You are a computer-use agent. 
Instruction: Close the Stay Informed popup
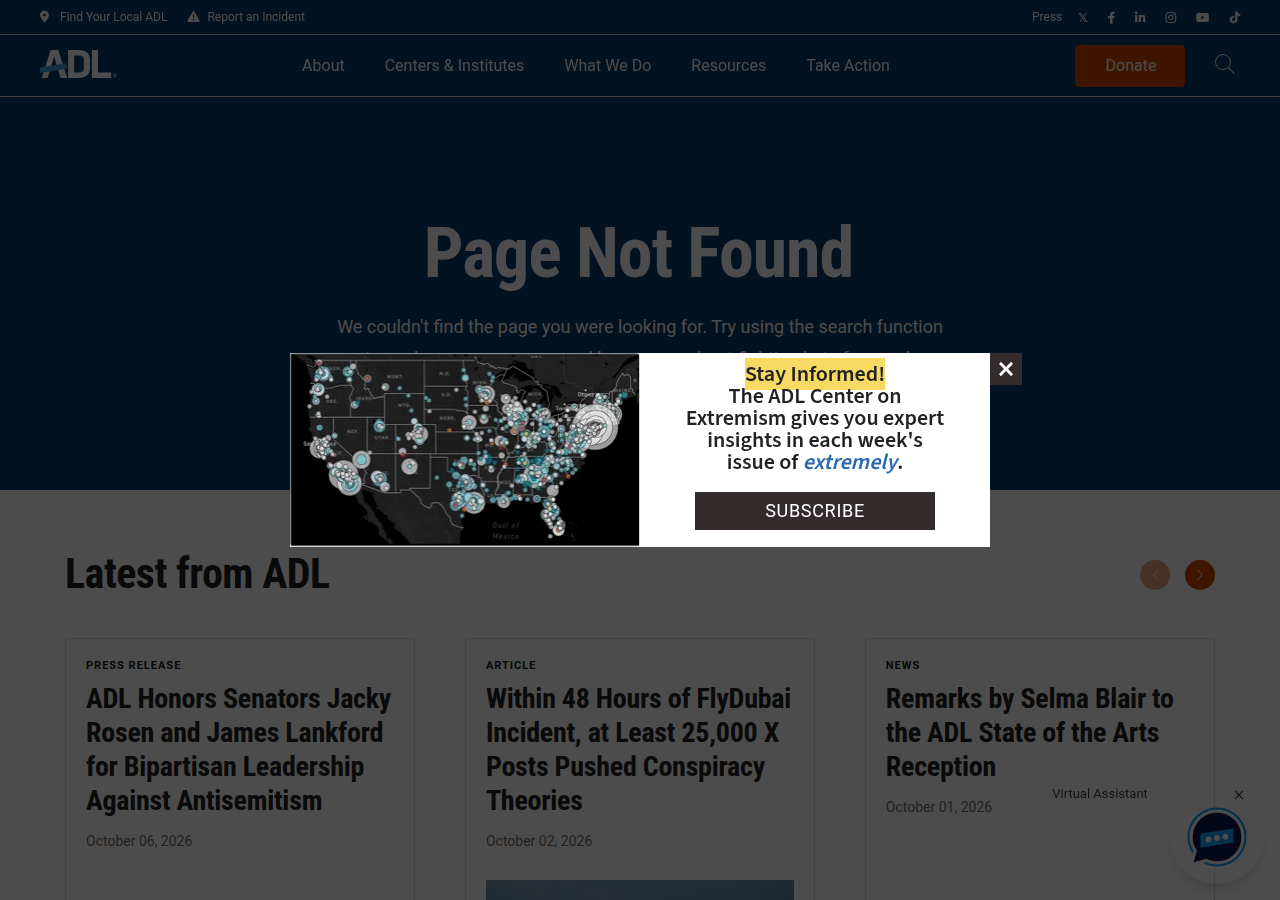tap(1006, 369)
